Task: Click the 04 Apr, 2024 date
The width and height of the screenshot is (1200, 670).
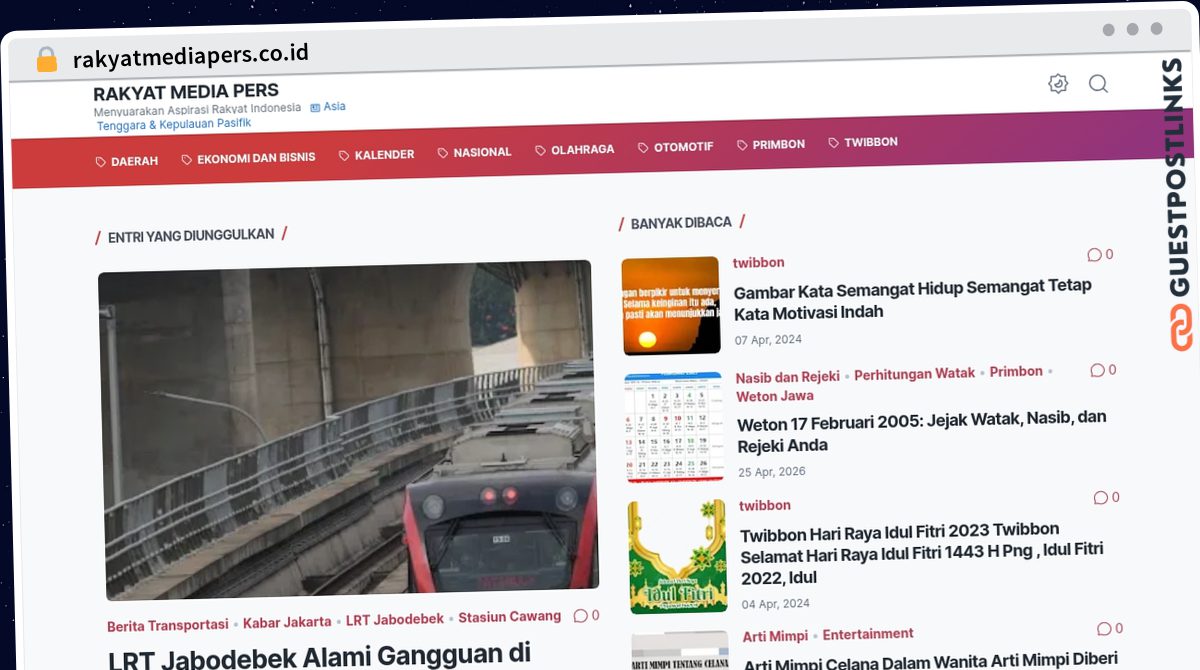Action: pos(775,604)
